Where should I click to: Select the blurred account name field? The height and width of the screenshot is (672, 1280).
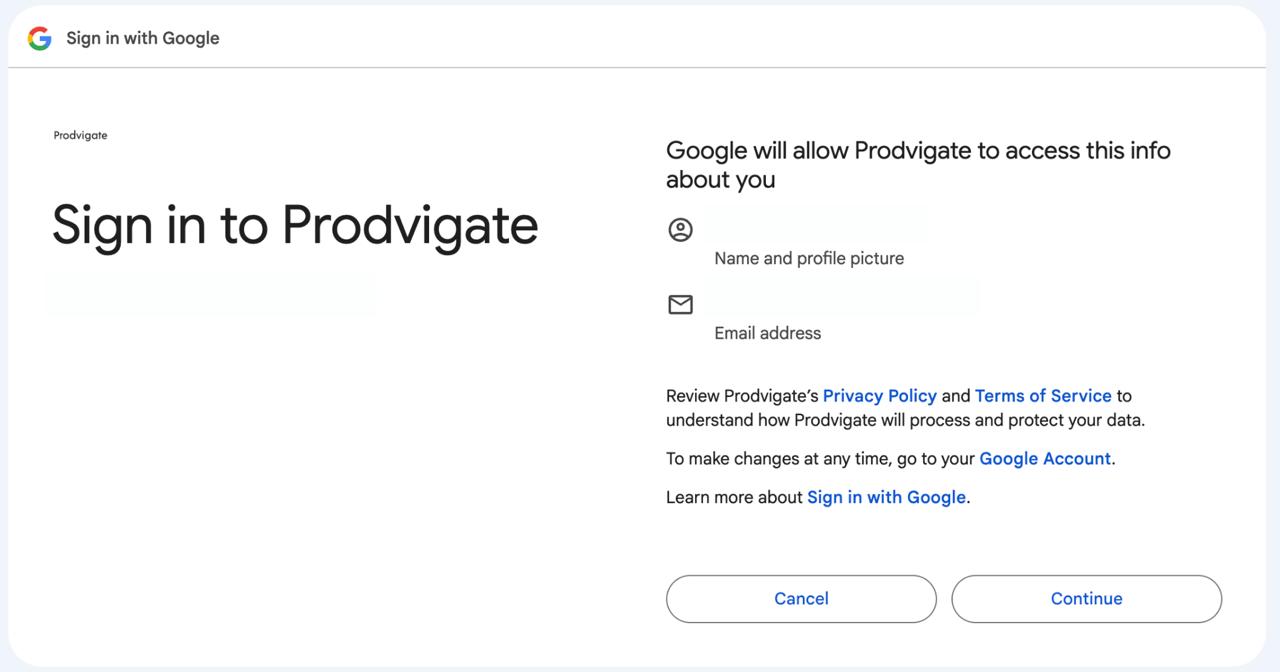pos(815,222)
